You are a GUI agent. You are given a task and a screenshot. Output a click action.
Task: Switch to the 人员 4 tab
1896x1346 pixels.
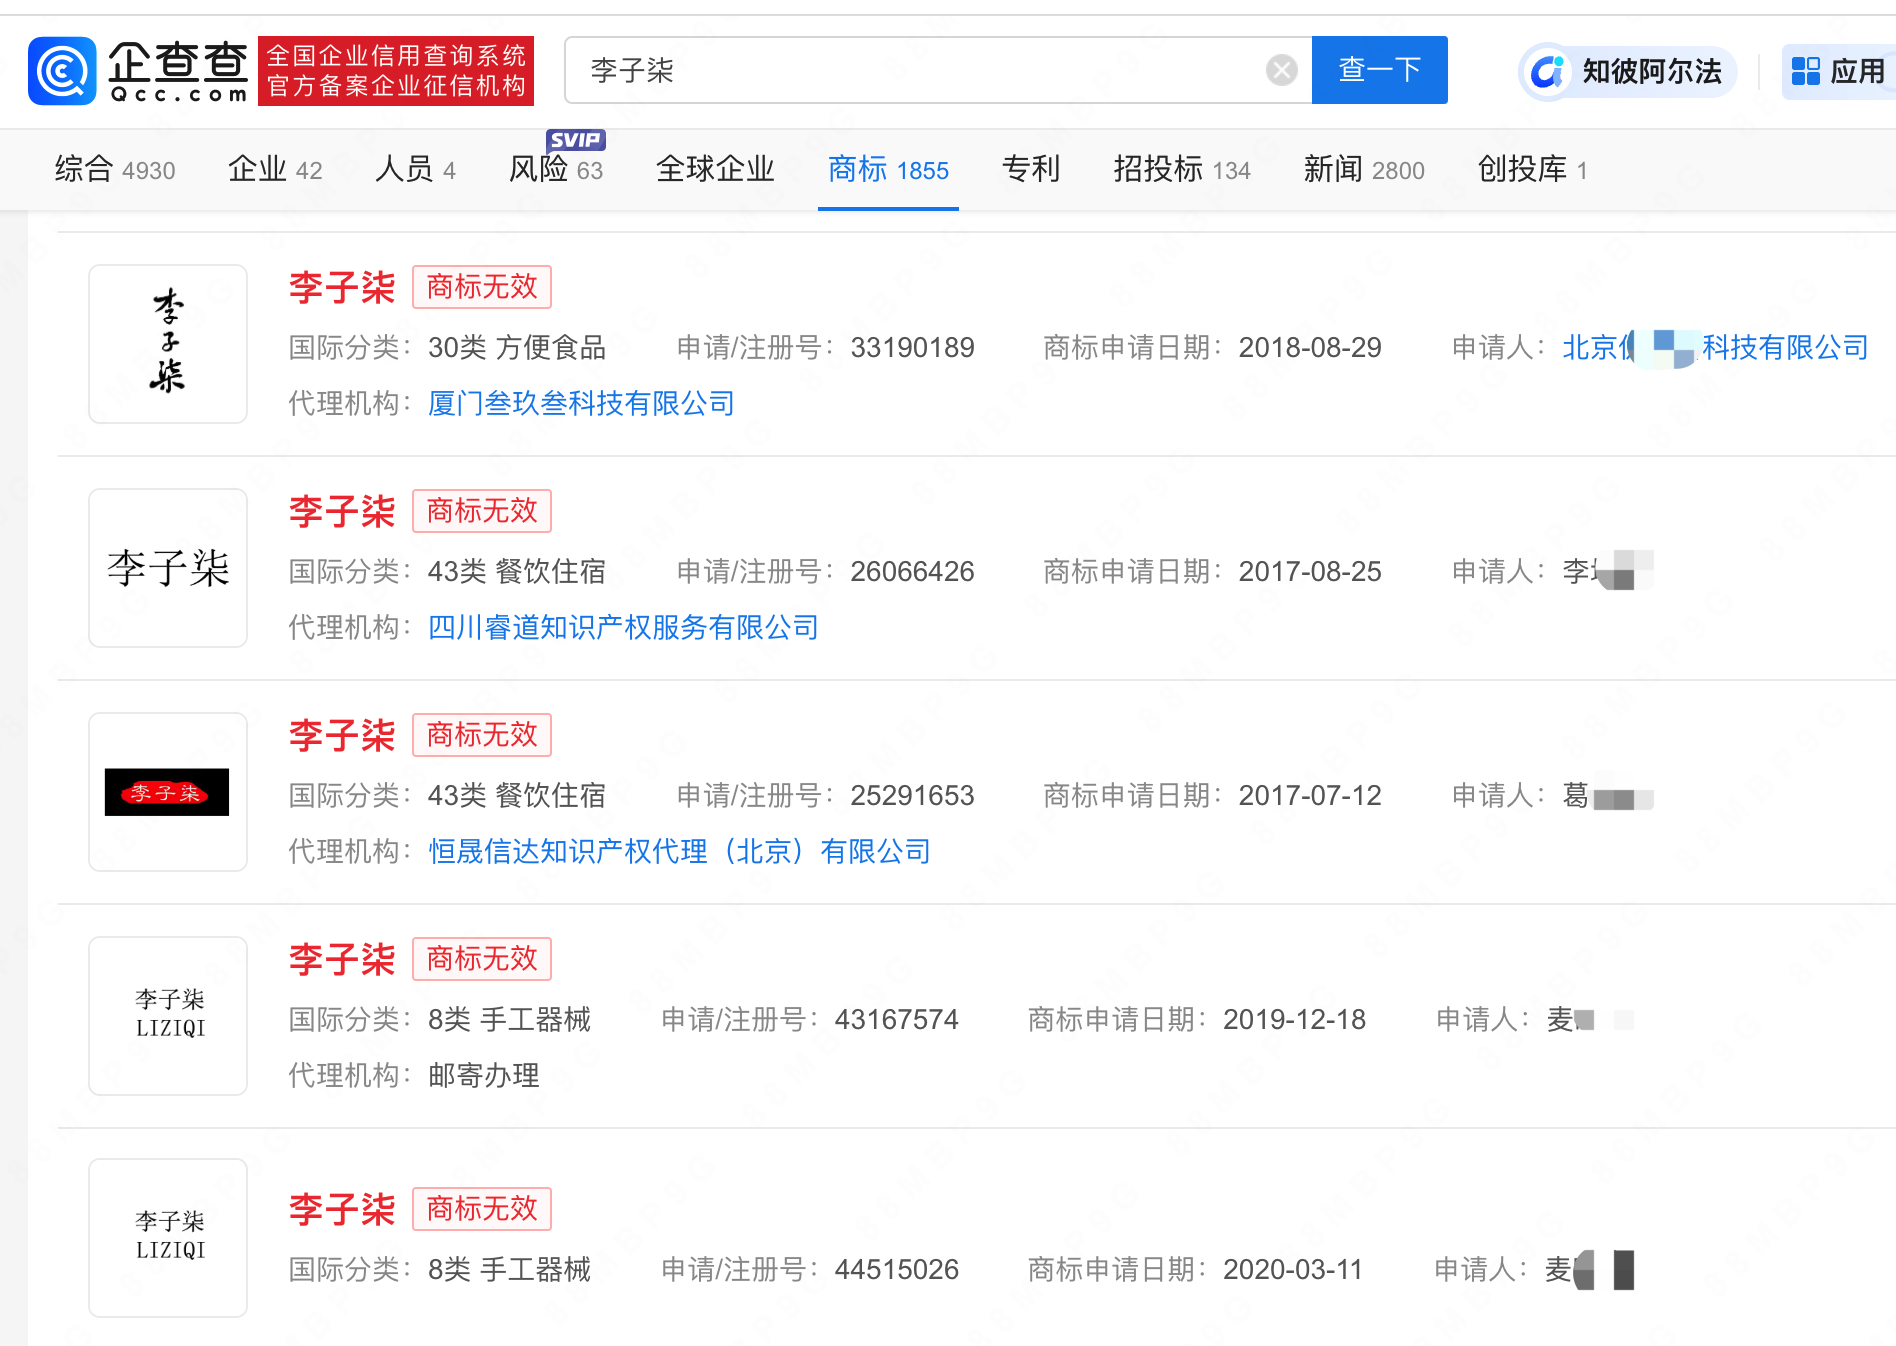[415, 169]
